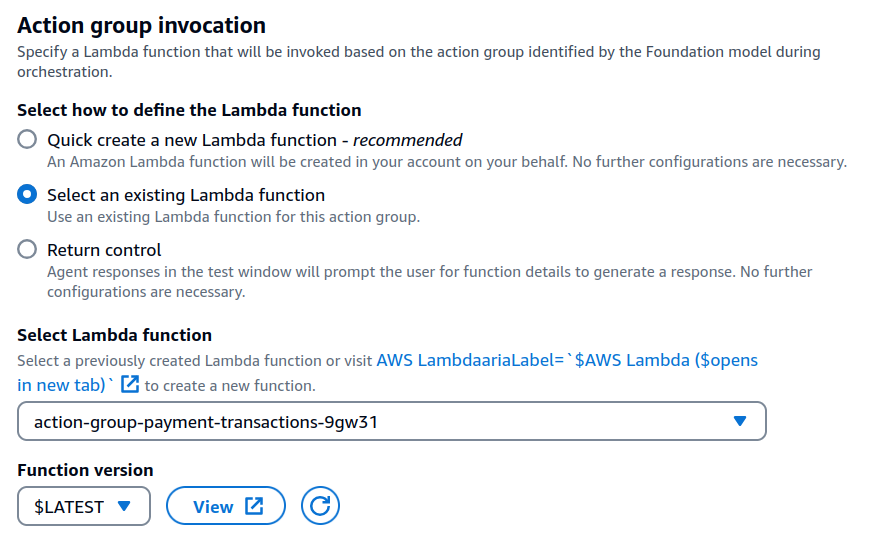Click the 'Return control' label text

[x=104, y=250]
